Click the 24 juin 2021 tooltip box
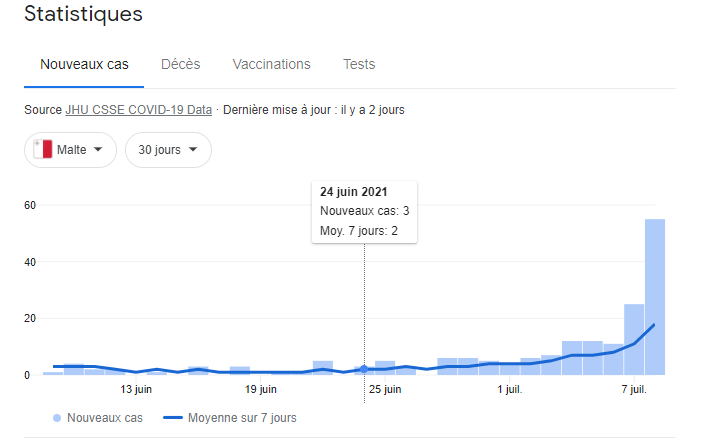This screenshot has width=707, height=443. (364, 212)
